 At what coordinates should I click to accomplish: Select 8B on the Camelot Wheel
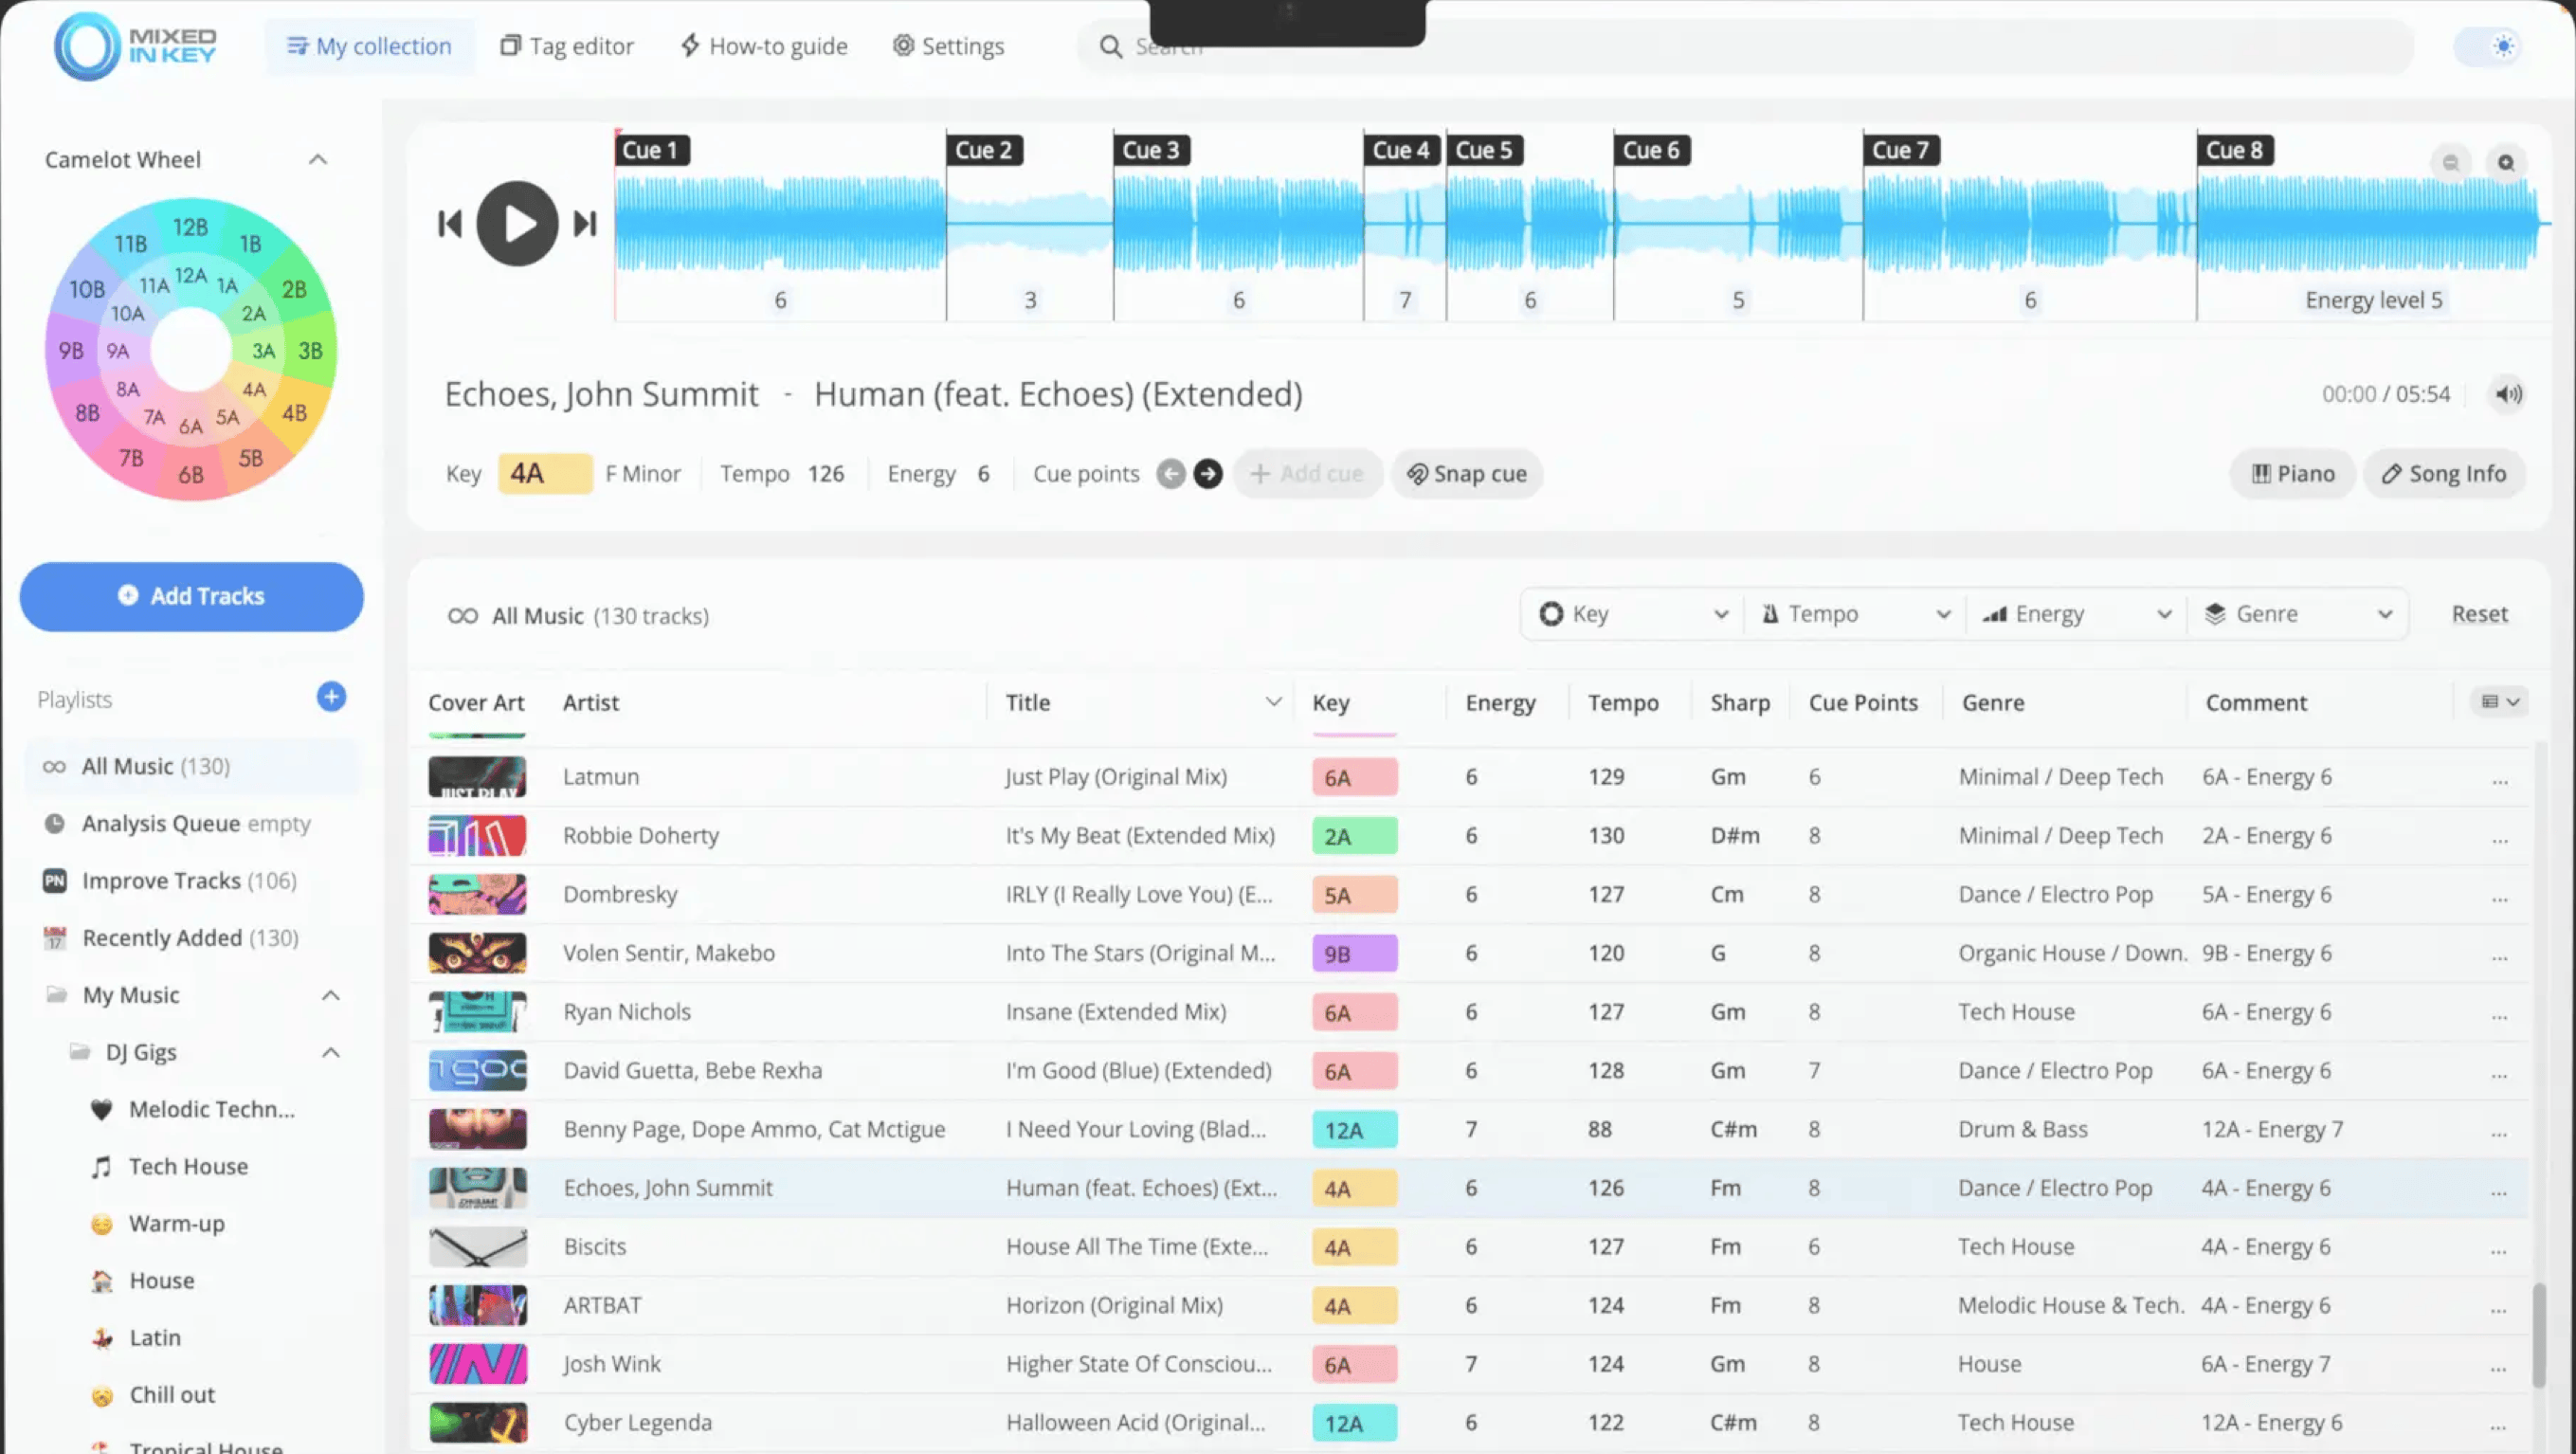click(87, 413)
